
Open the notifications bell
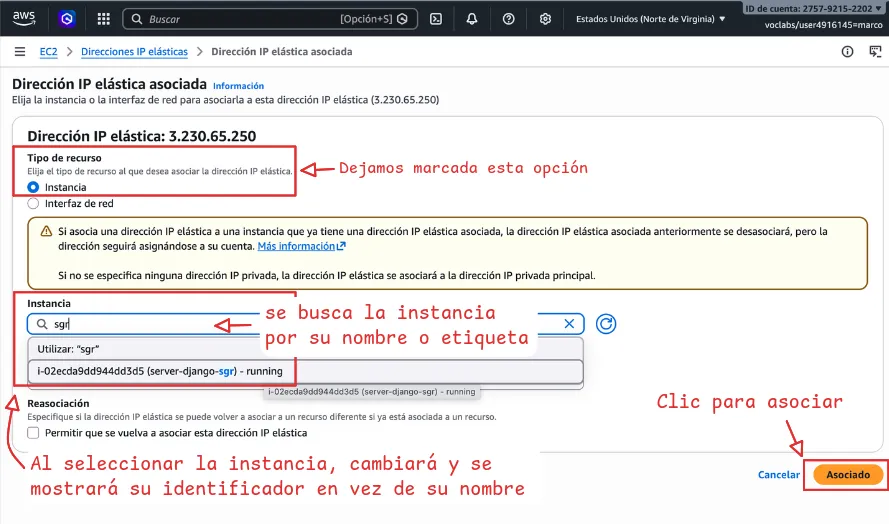coord(472,19)
